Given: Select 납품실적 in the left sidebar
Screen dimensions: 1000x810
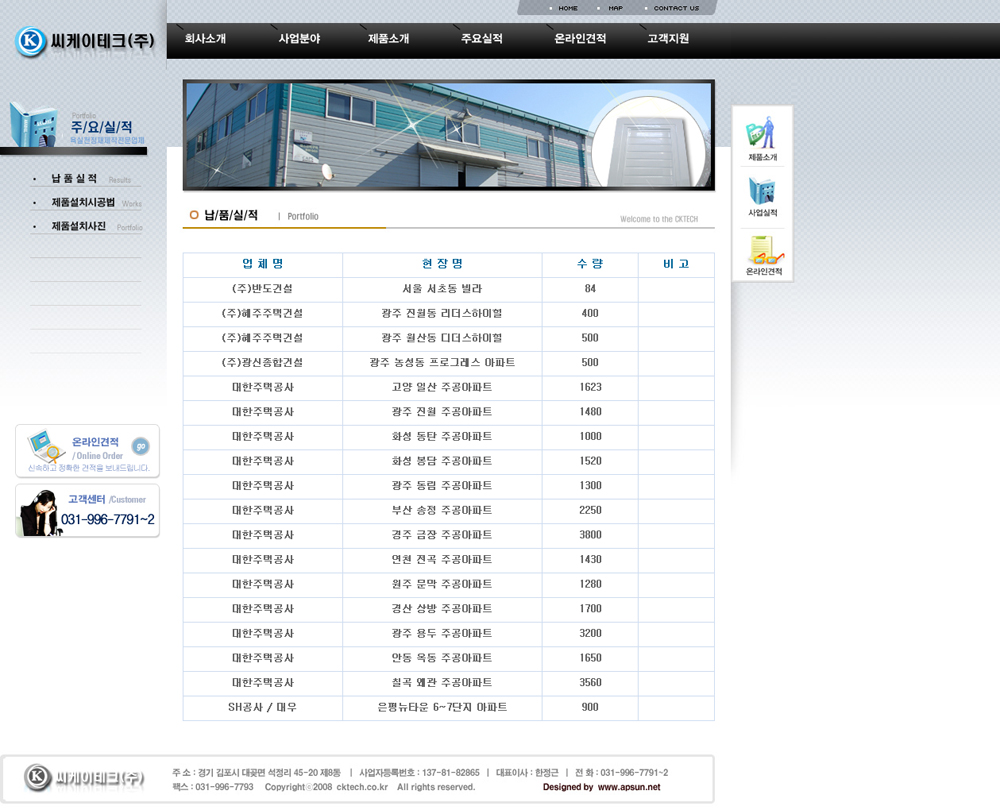Looking at the screenshot, I should tap(74, 179).
